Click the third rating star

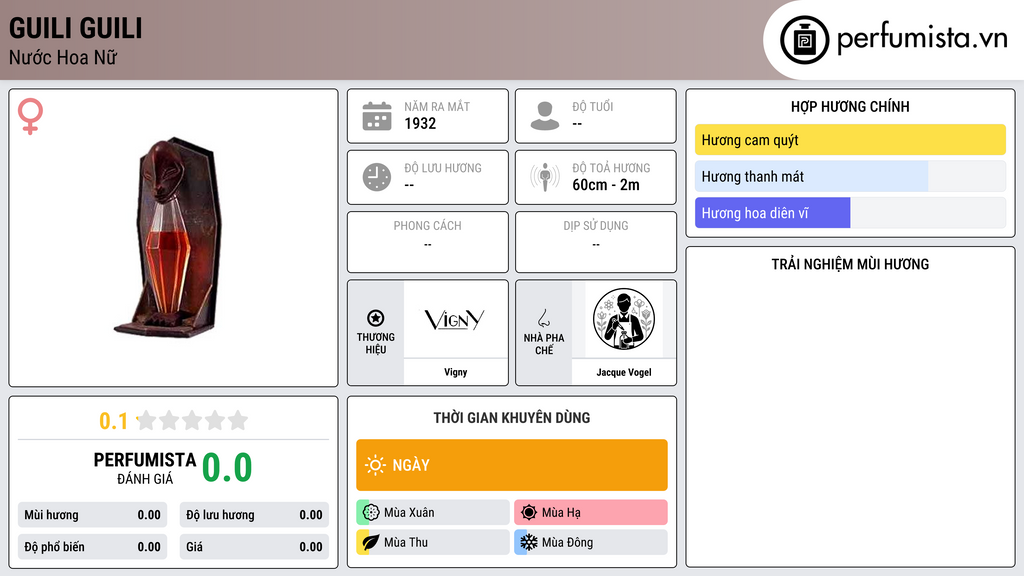(192, 420)
